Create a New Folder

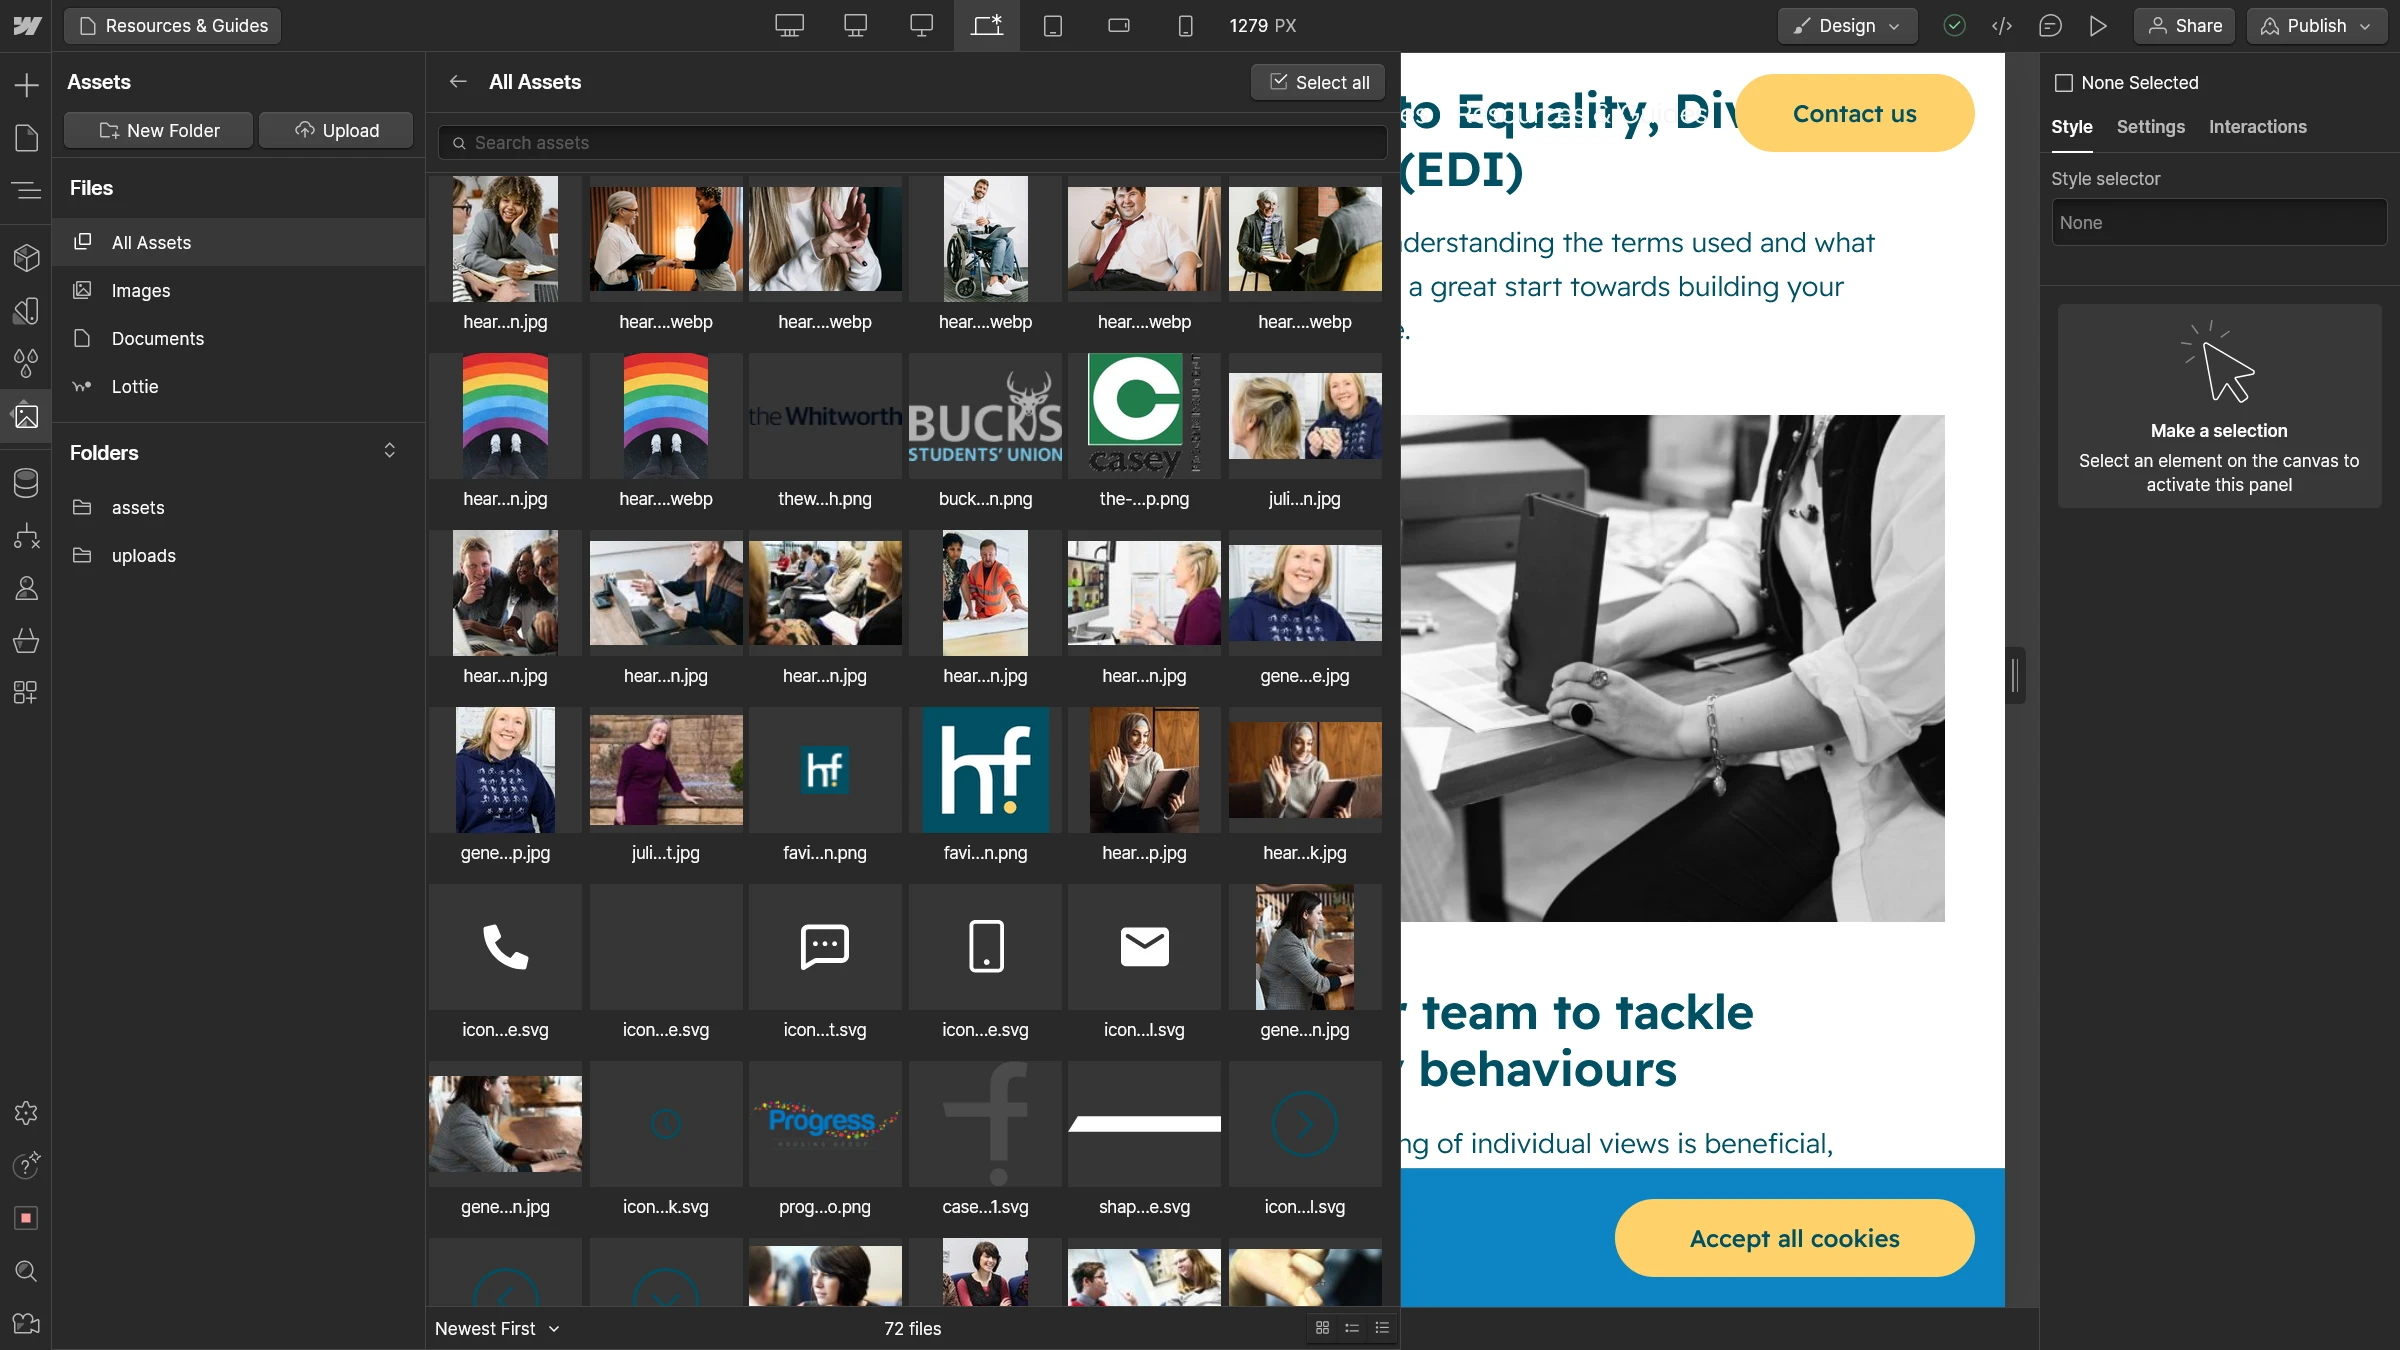157,130
